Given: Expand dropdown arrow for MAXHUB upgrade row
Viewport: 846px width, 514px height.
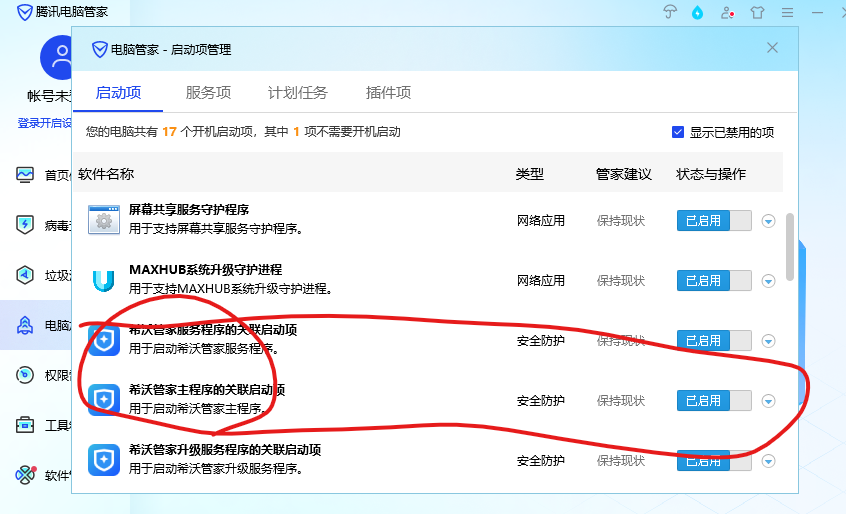Looking at the screenshot, I should tap(768, 281).
